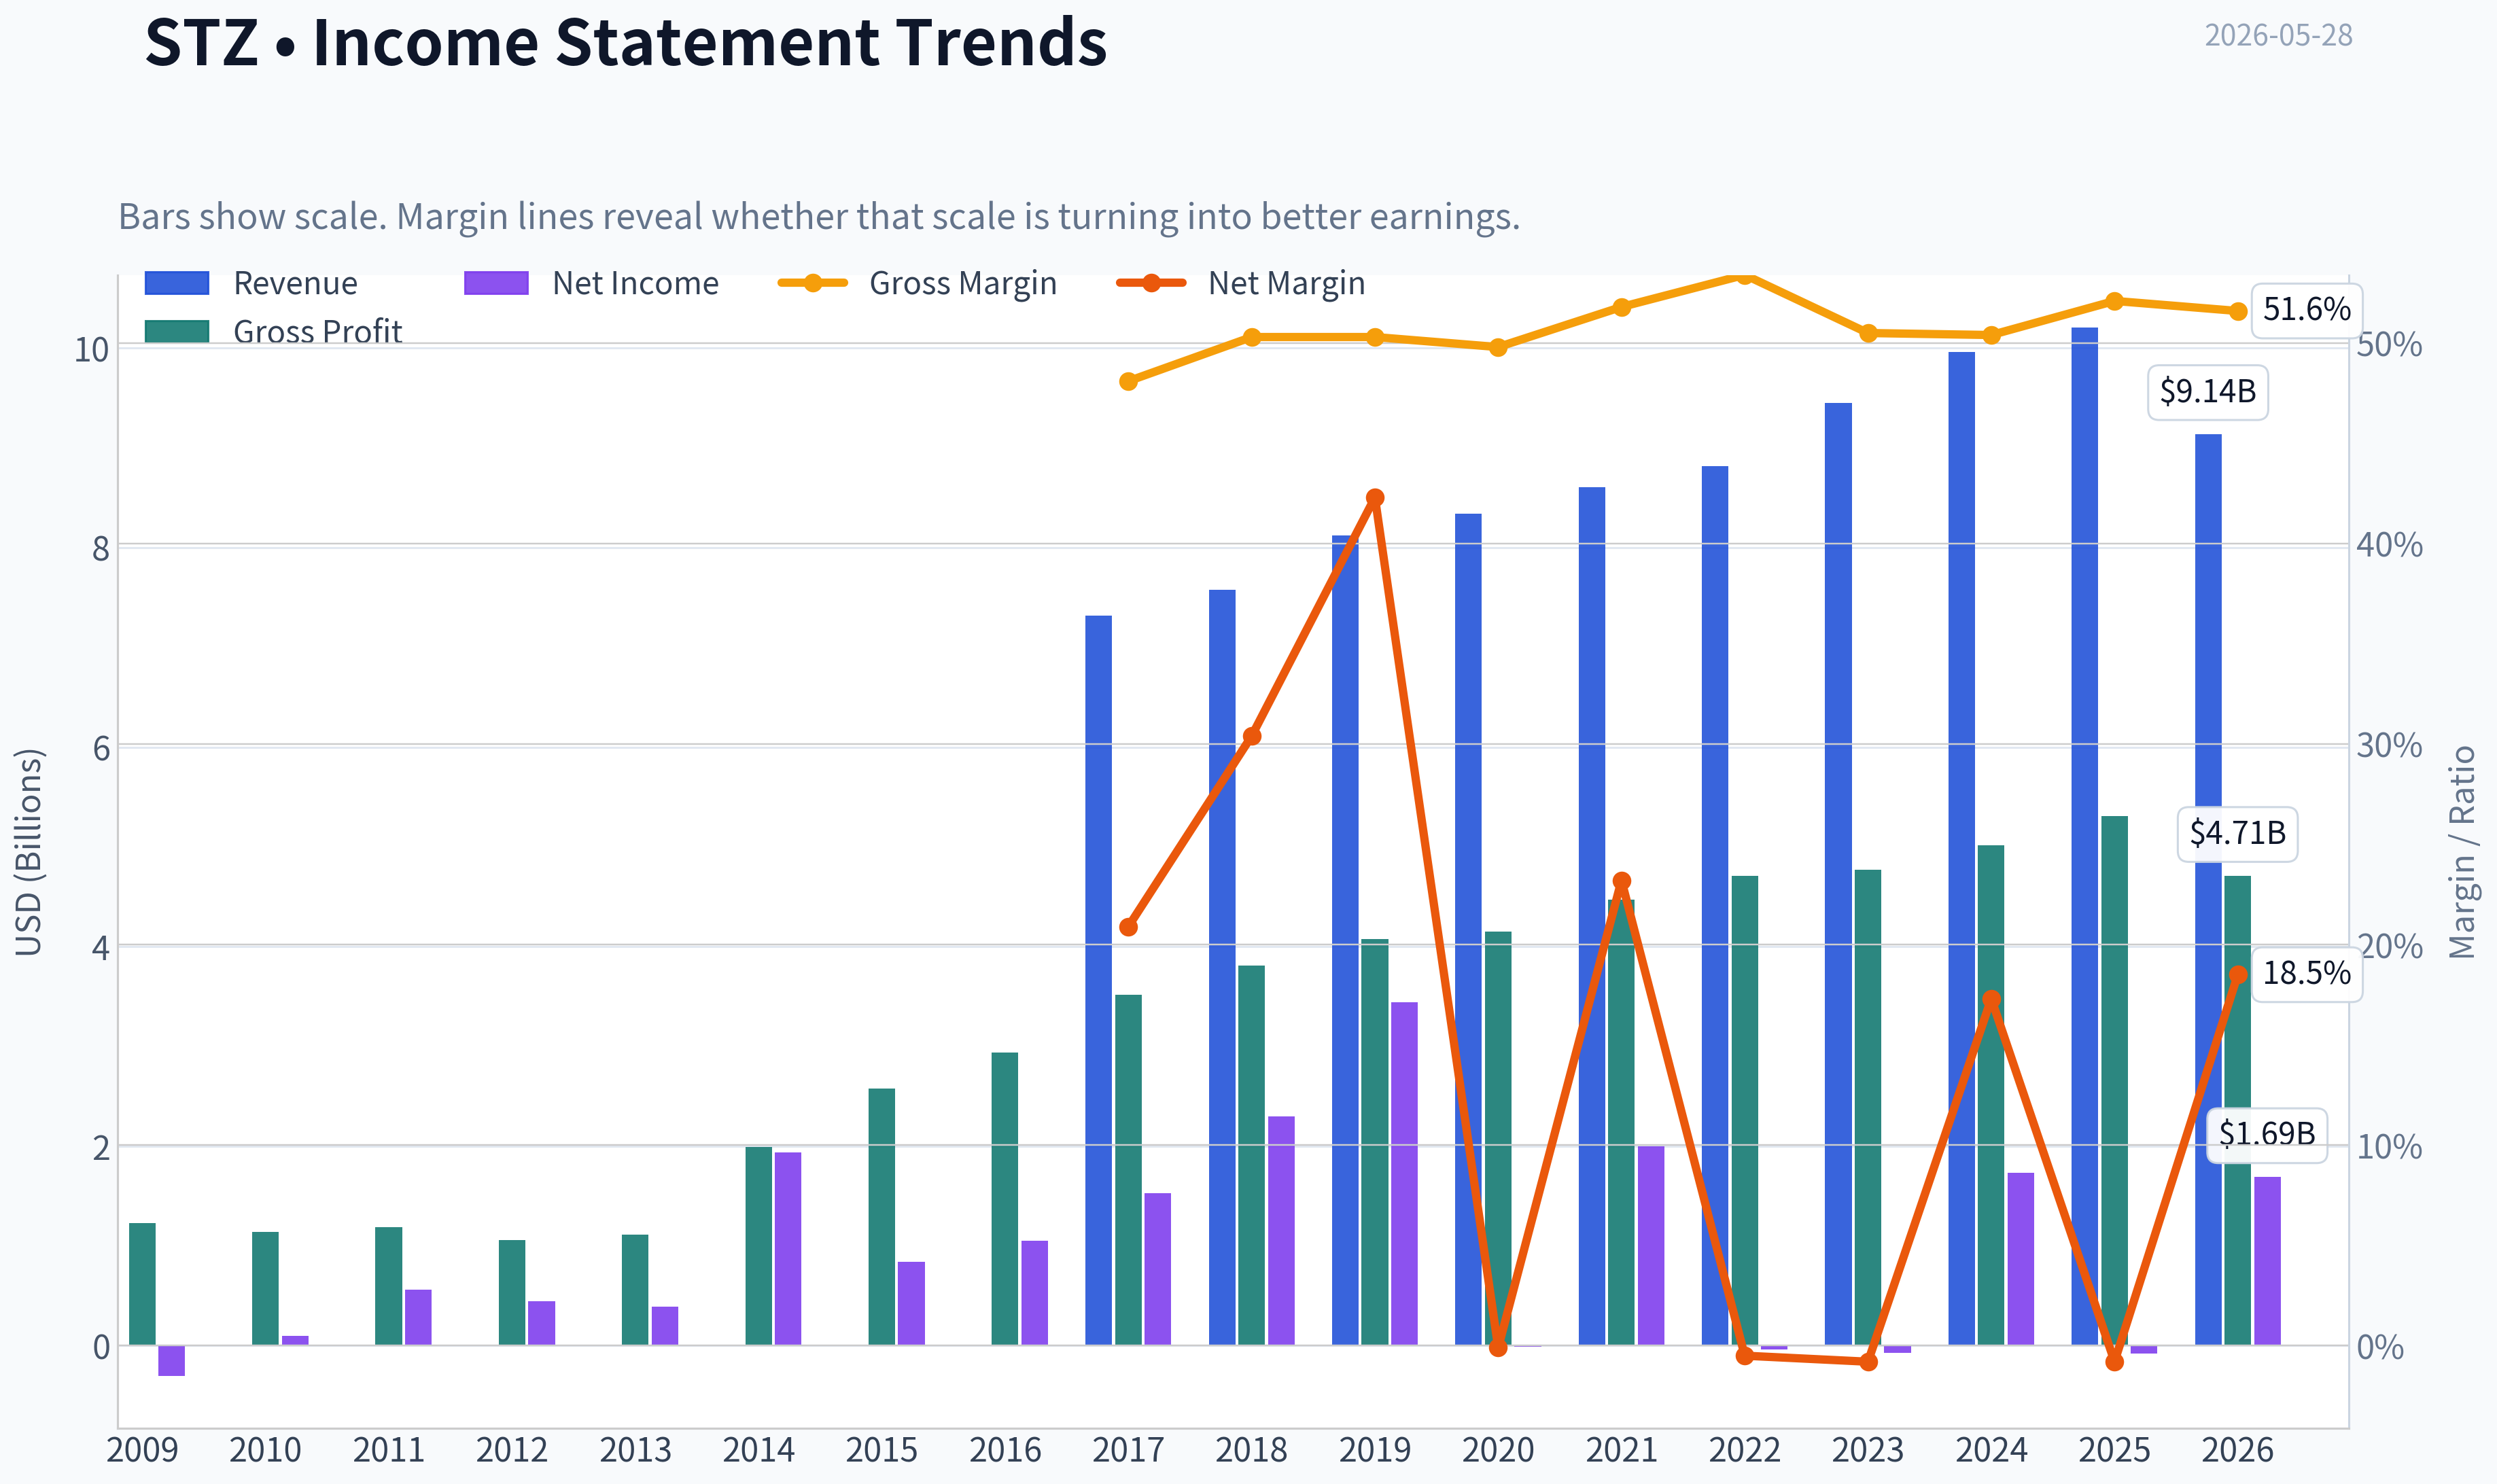
Task: Toggle the Net Margin legend entry
Action: (x=1241, y=283)
